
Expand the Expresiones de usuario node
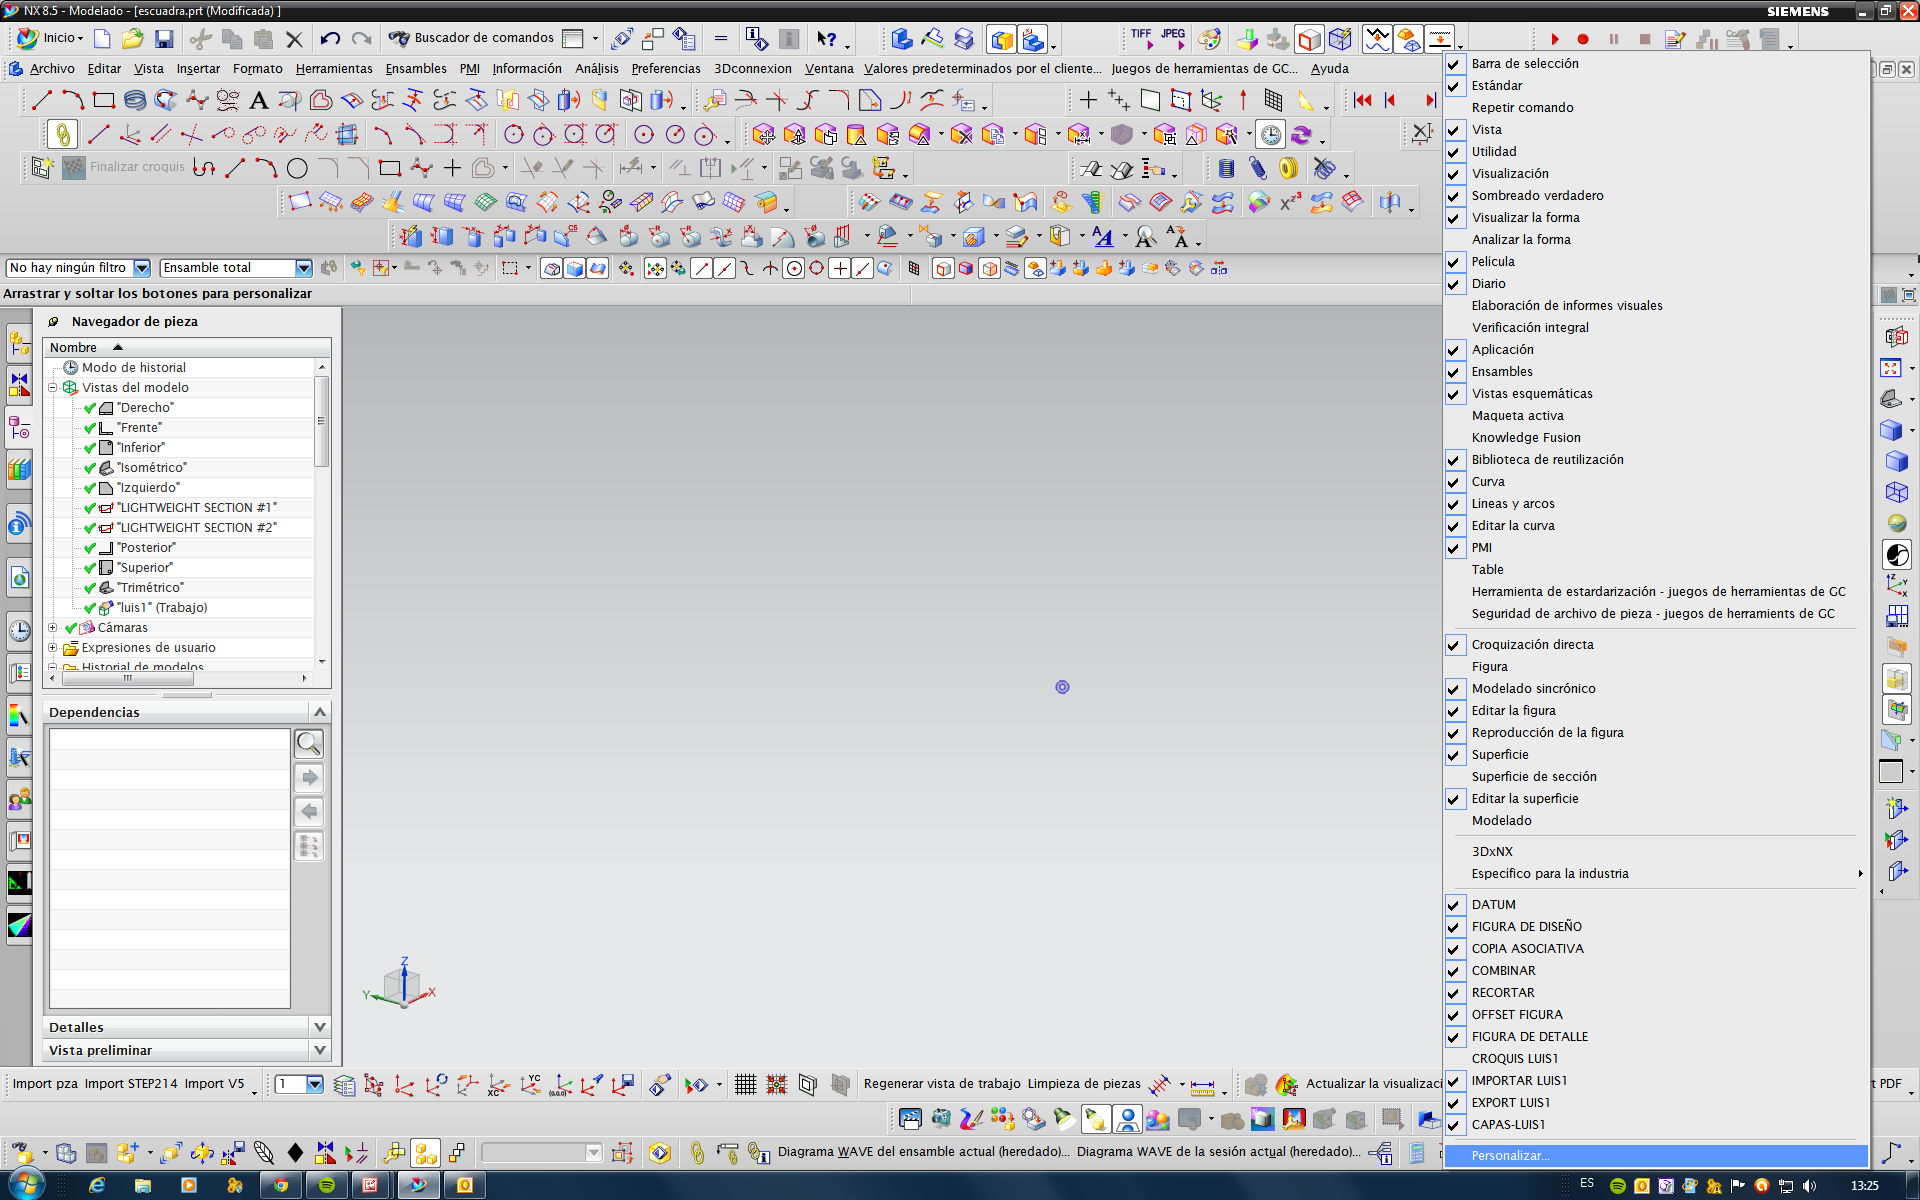pyautogui.click(x=53, y=648)
